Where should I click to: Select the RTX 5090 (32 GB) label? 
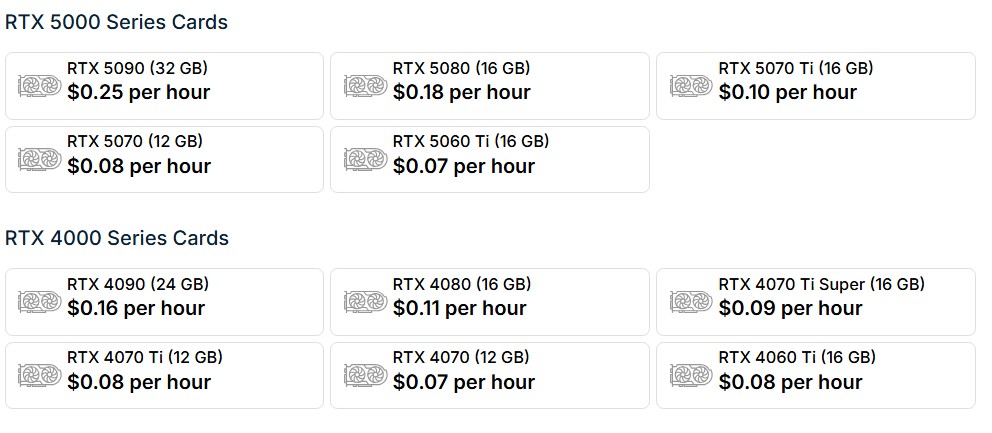pyautogui.click(x=137, y=69)
